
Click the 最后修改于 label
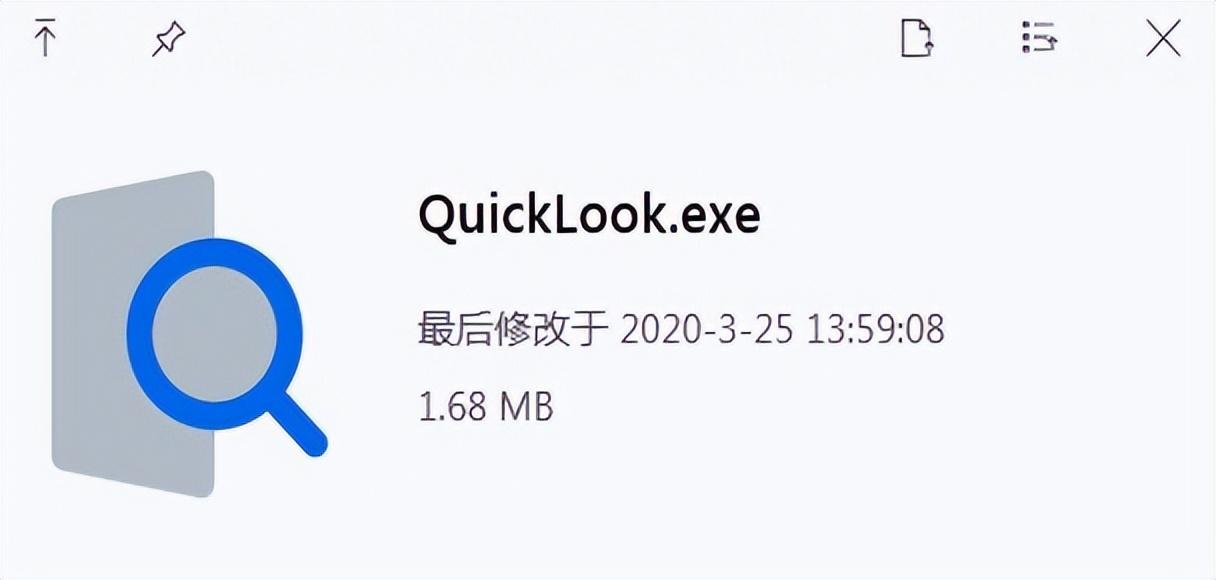coord(514,328)
